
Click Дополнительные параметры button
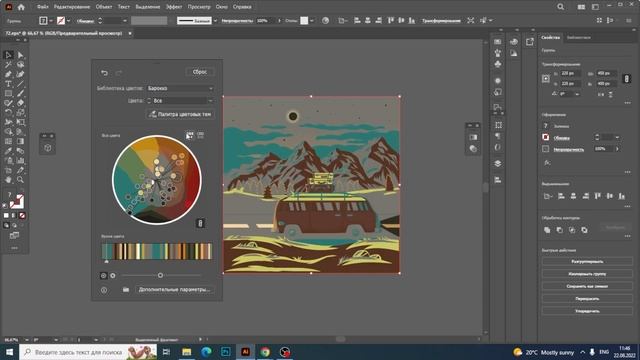tap(174, 289)
